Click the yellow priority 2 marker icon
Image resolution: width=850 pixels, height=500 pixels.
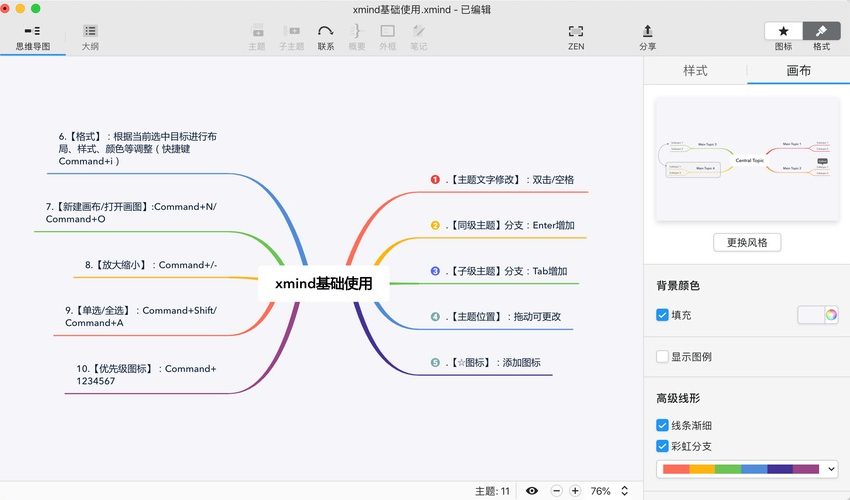pos(435,225)
